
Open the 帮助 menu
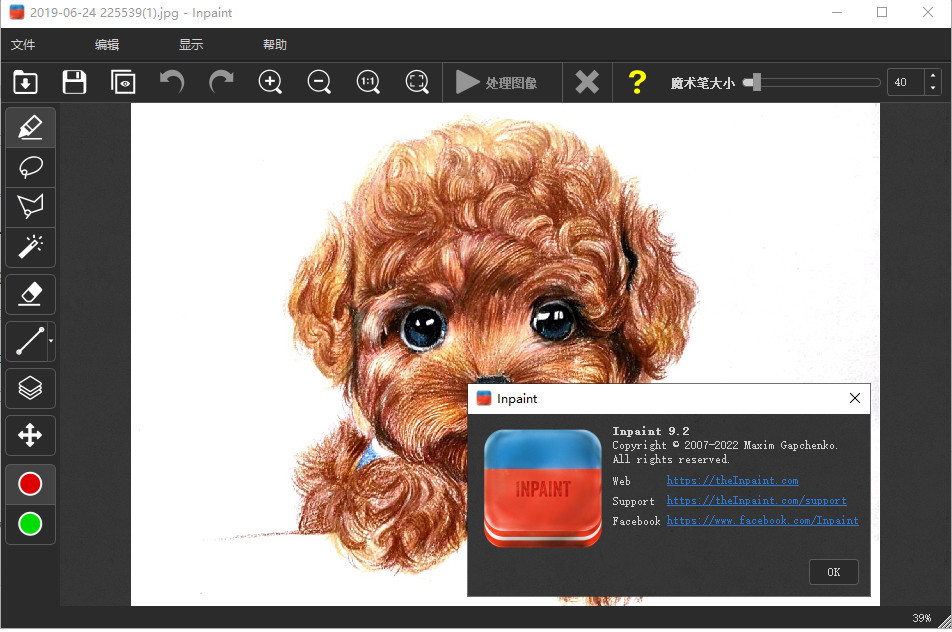(x=274, y=45)
